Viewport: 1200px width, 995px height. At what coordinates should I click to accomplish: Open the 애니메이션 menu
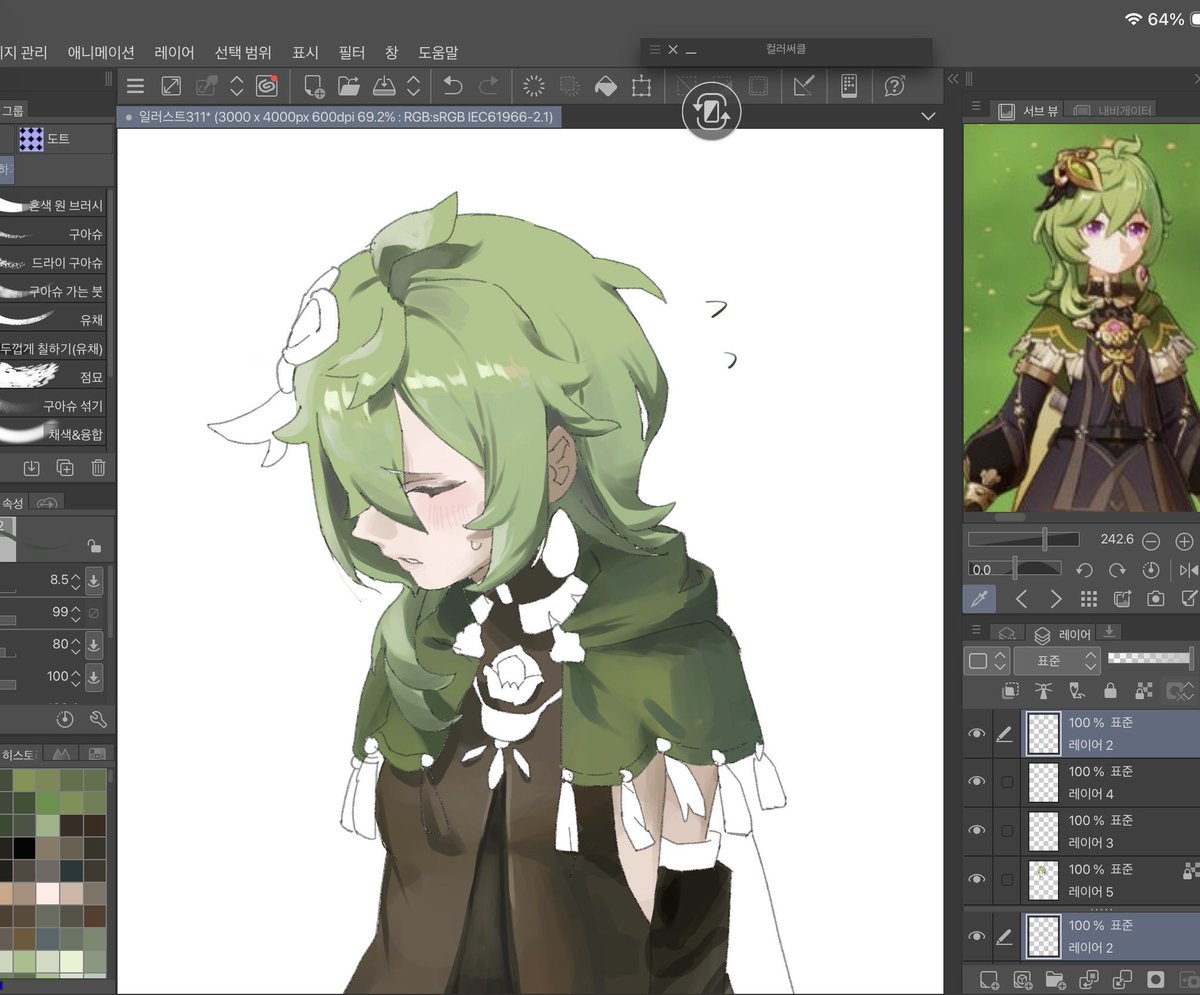(101, 52)
